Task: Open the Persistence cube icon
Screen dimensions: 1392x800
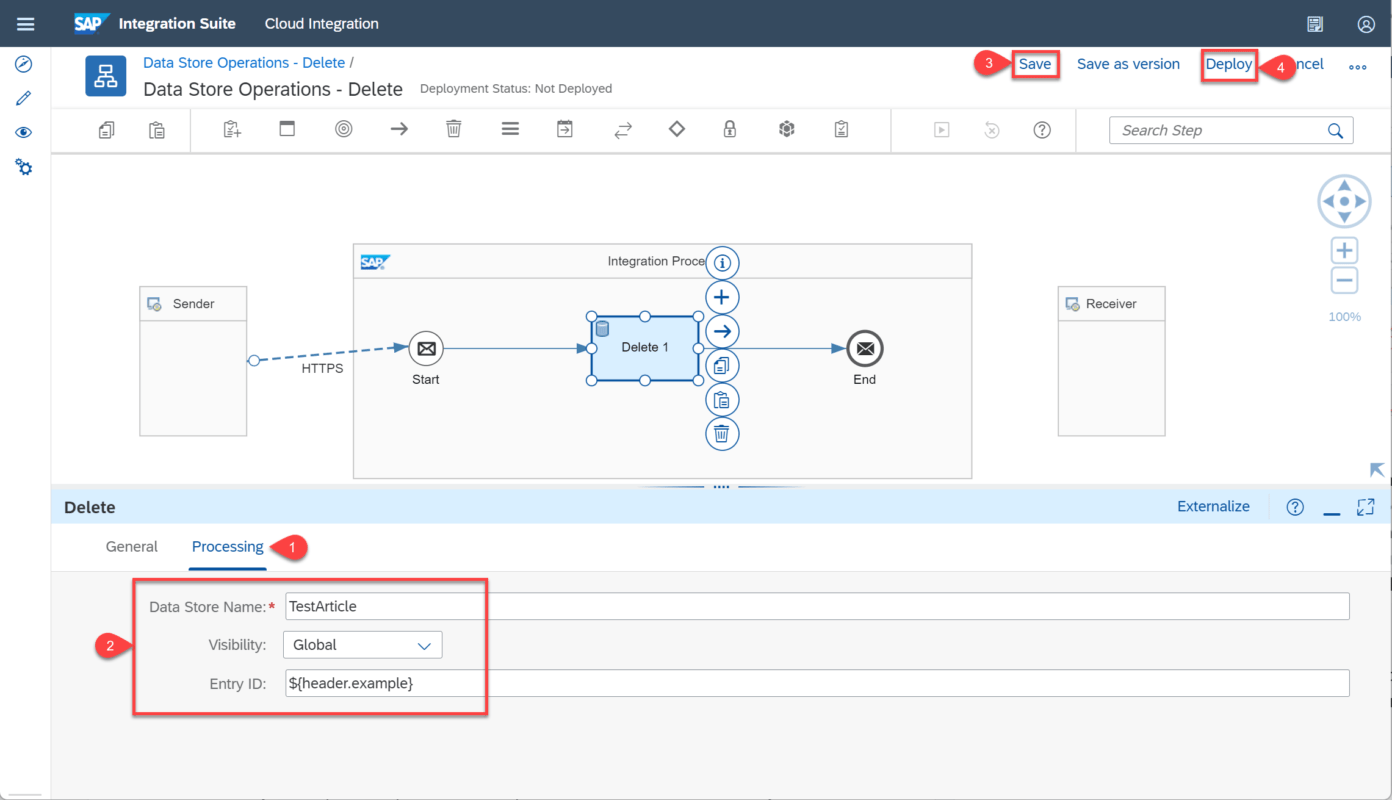Action: click(x=787, y=129)
